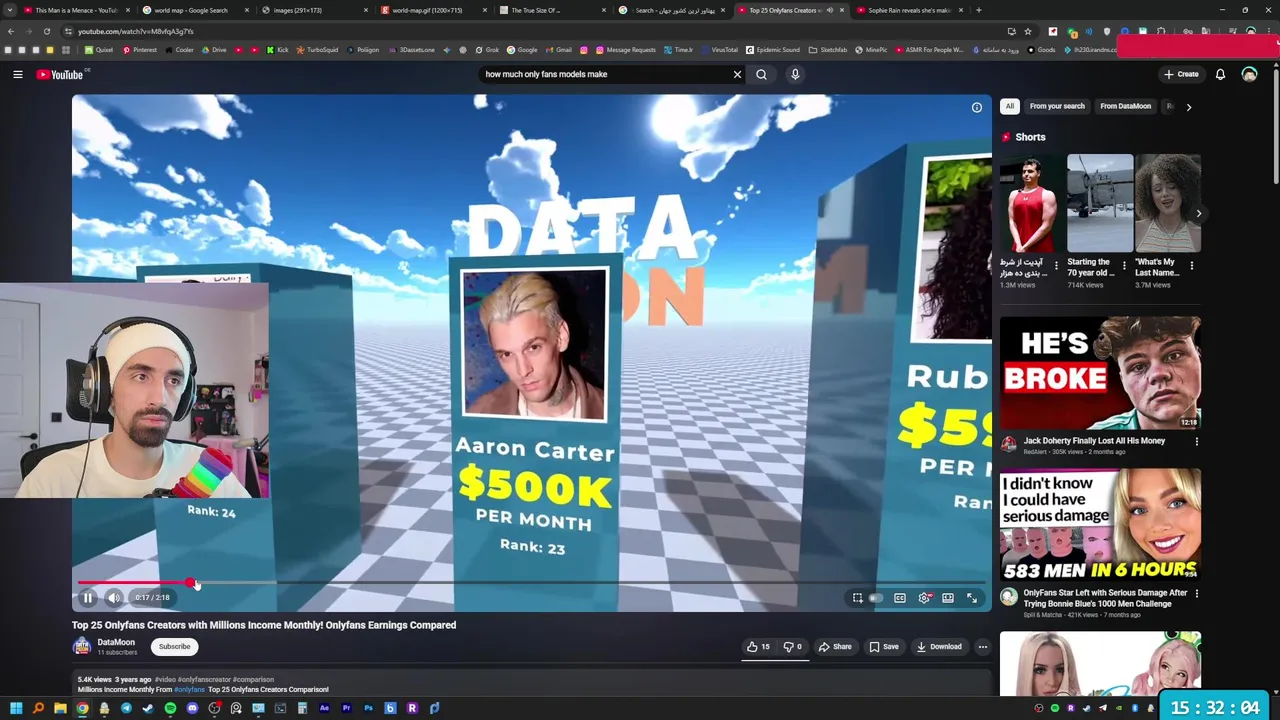The width and height of the screenshot is (1280, 720).
Task: Subscribe to the DataMoon channel
Action: pyautogui.click(x=174, y=646)
